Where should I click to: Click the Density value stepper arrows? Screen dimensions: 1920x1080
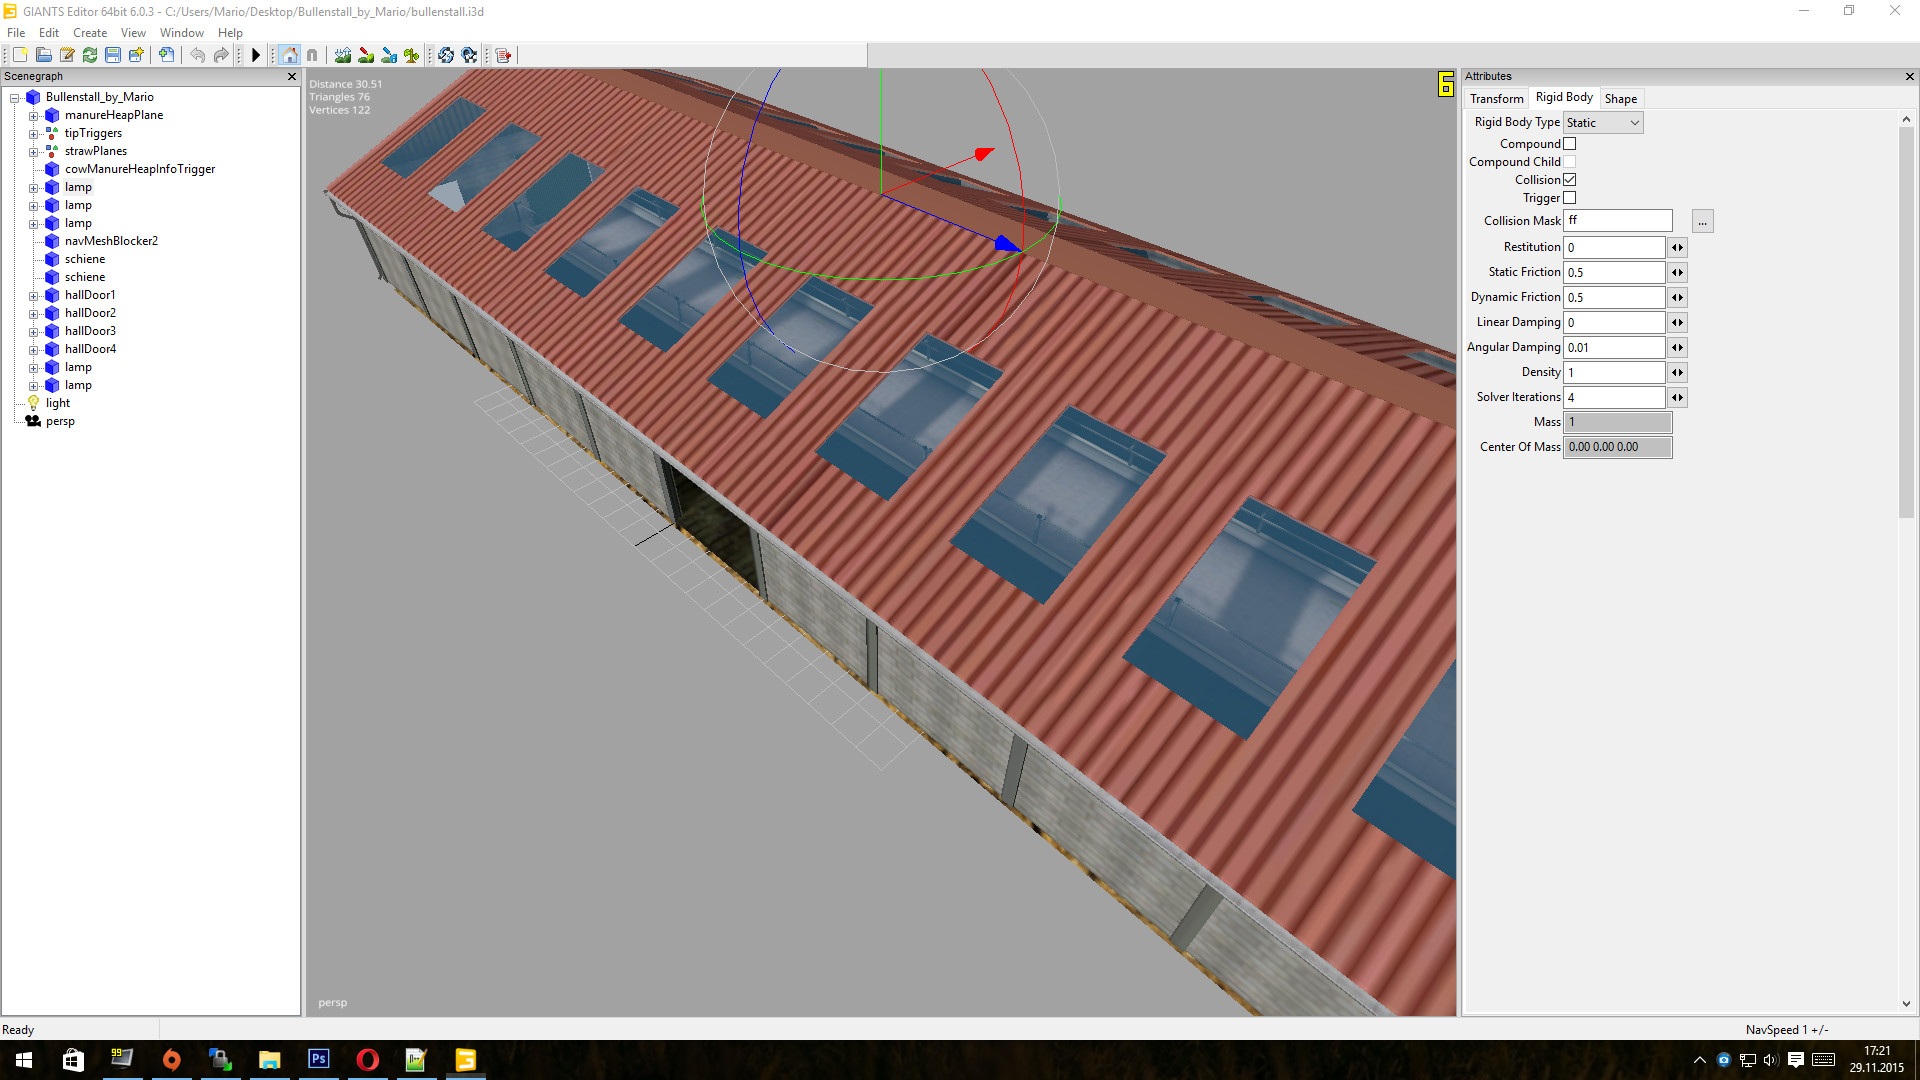click(1677, 372)
